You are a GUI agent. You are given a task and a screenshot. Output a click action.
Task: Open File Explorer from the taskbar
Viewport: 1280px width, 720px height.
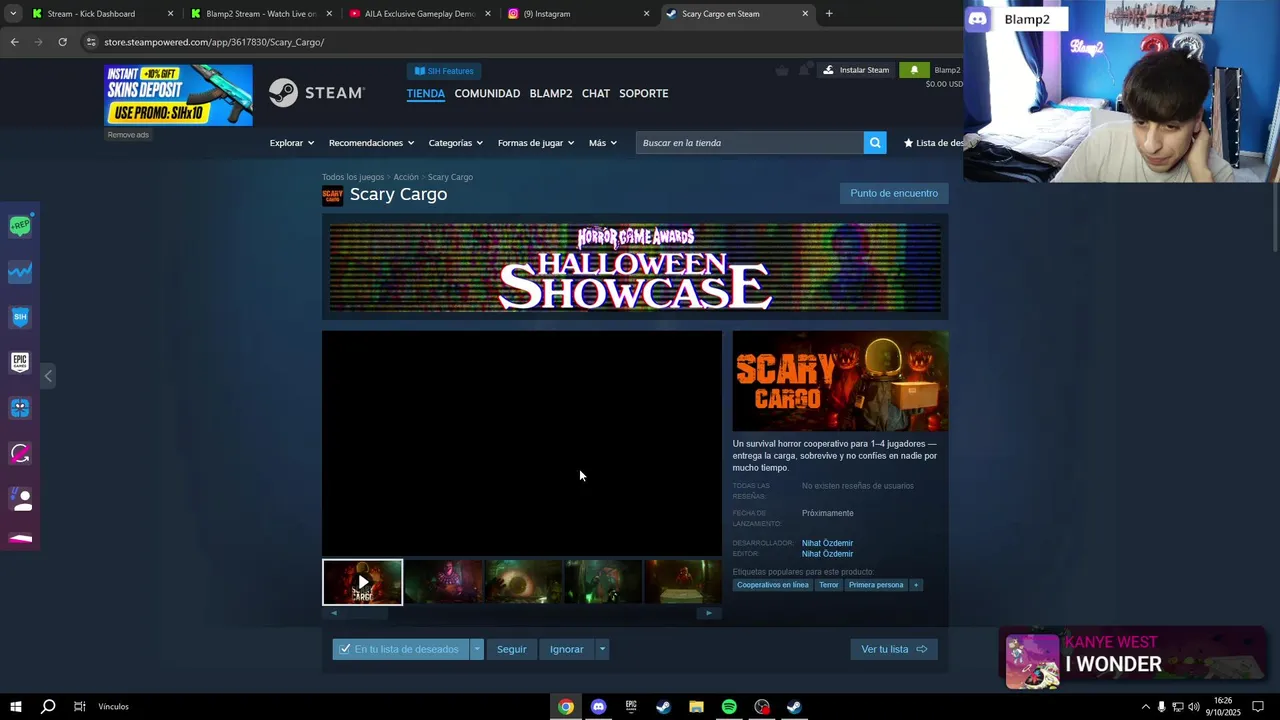click(x=696, y=707)
